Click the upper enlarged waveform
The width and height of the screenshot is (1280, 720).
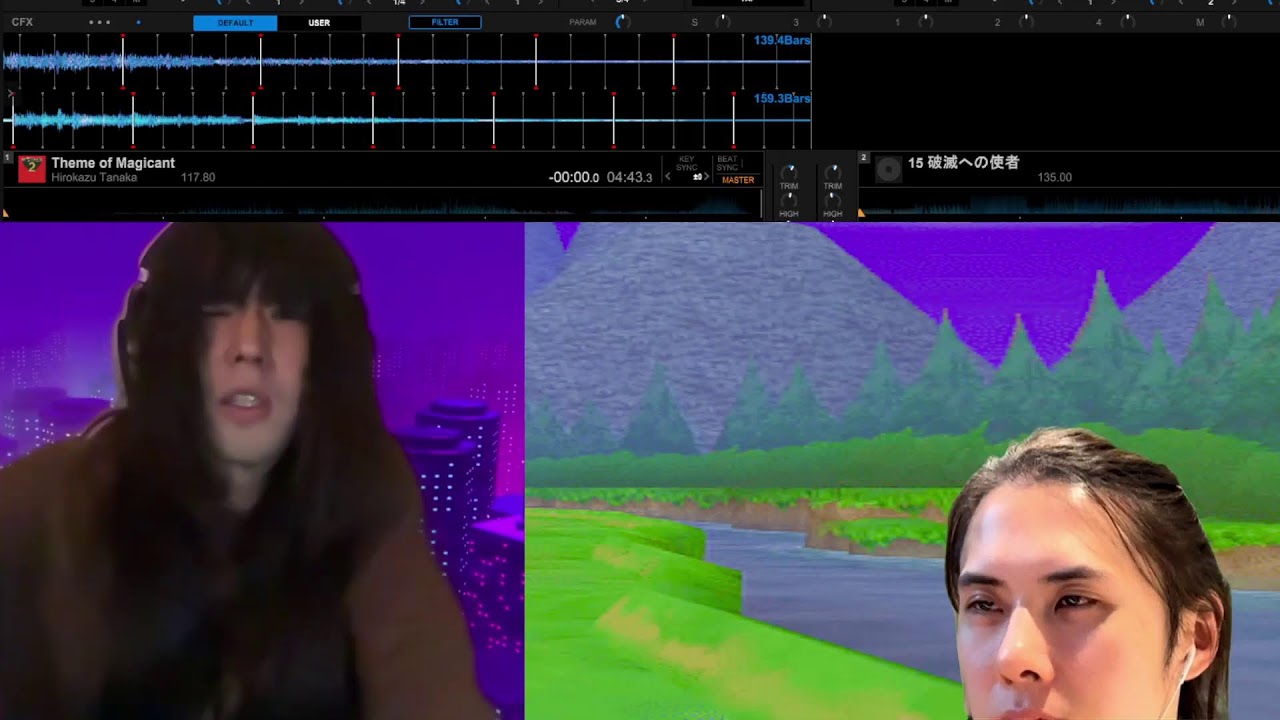[x=406, y=61]
